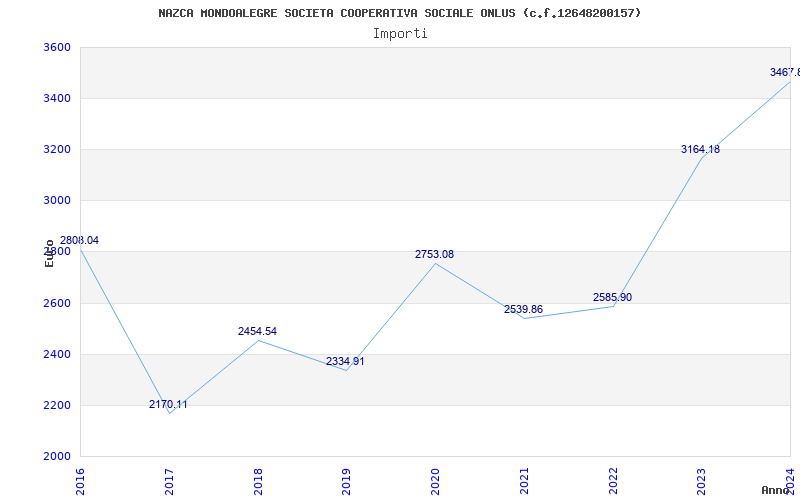
Task: Select the 2170.11 data label
Action: click(168, 405)
